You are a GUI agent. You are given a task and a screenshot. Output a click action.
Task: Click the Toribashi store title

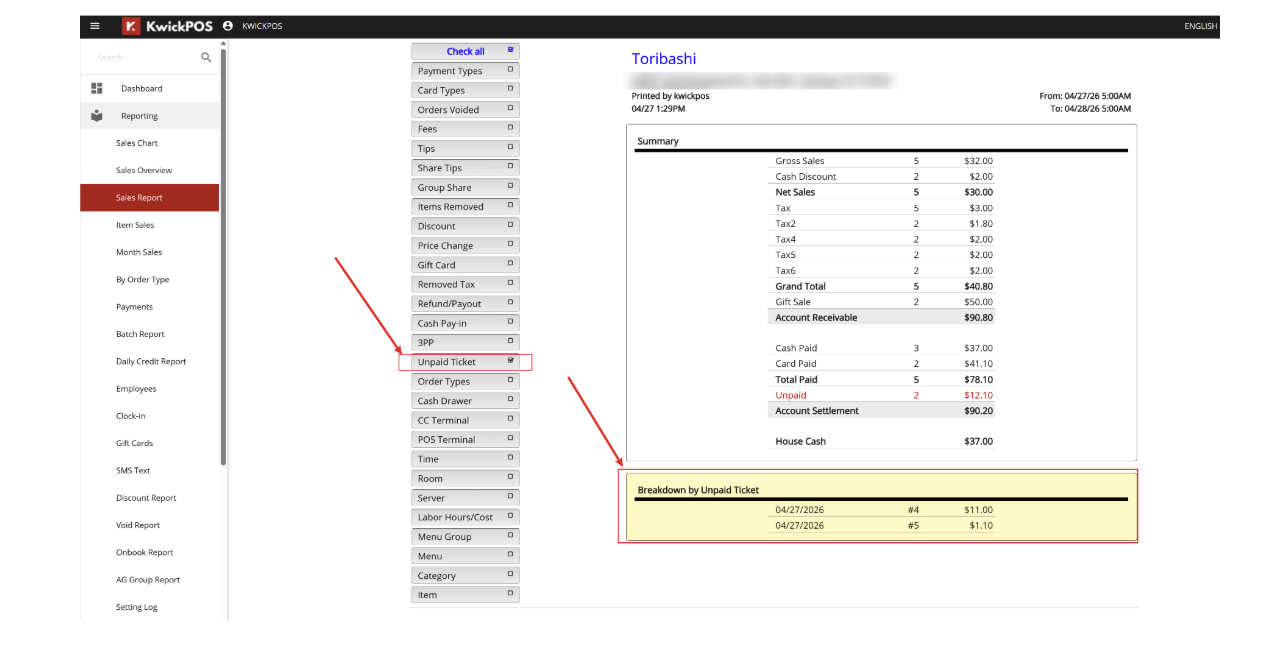click(664, 59)
